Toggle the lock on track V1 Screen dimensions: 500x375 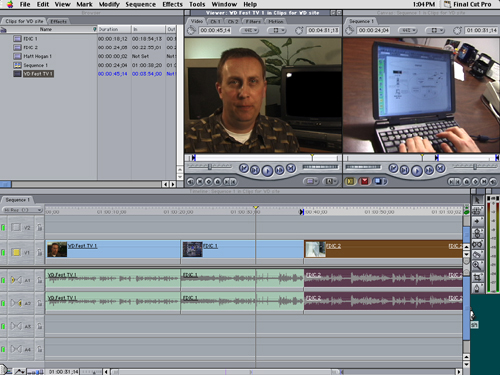click(40, 253)
